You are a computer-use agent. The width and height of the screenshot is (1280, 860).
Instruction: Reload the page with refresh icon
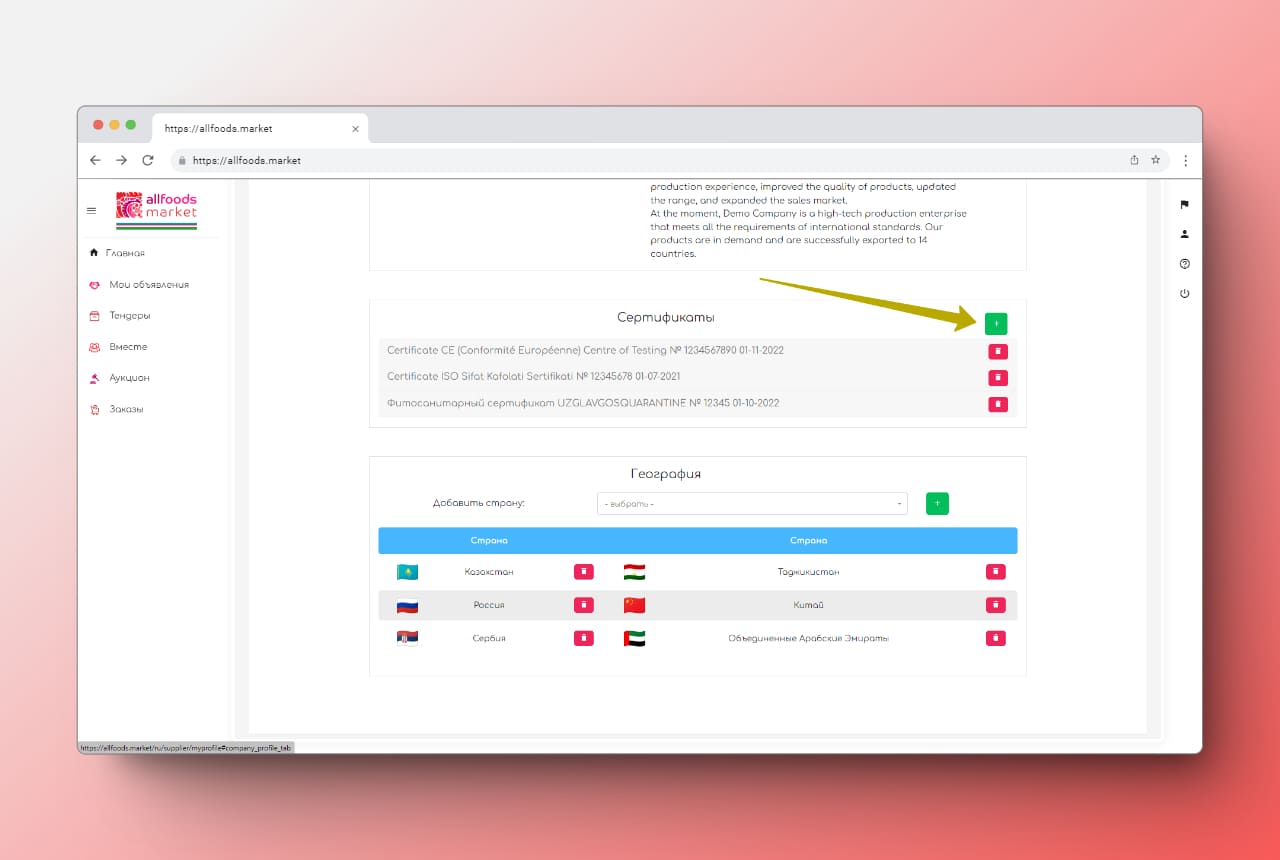click(148, 160)
